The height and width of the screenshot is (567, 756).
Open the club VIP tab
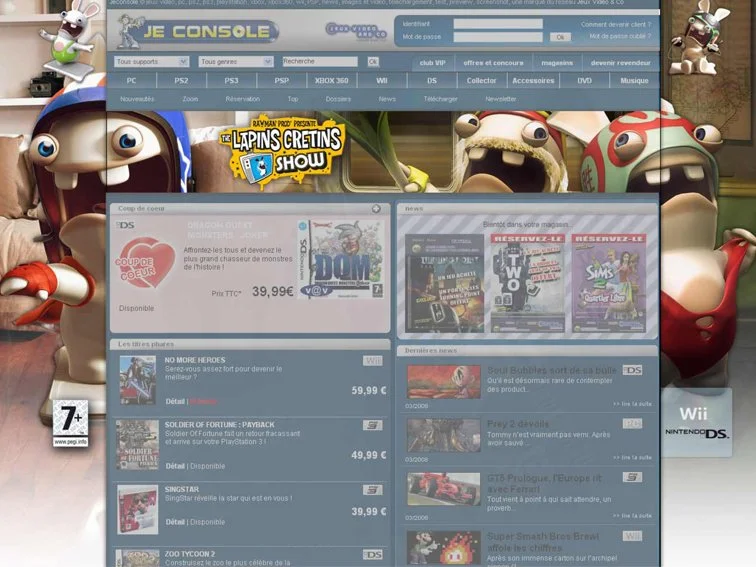point(432,63)
